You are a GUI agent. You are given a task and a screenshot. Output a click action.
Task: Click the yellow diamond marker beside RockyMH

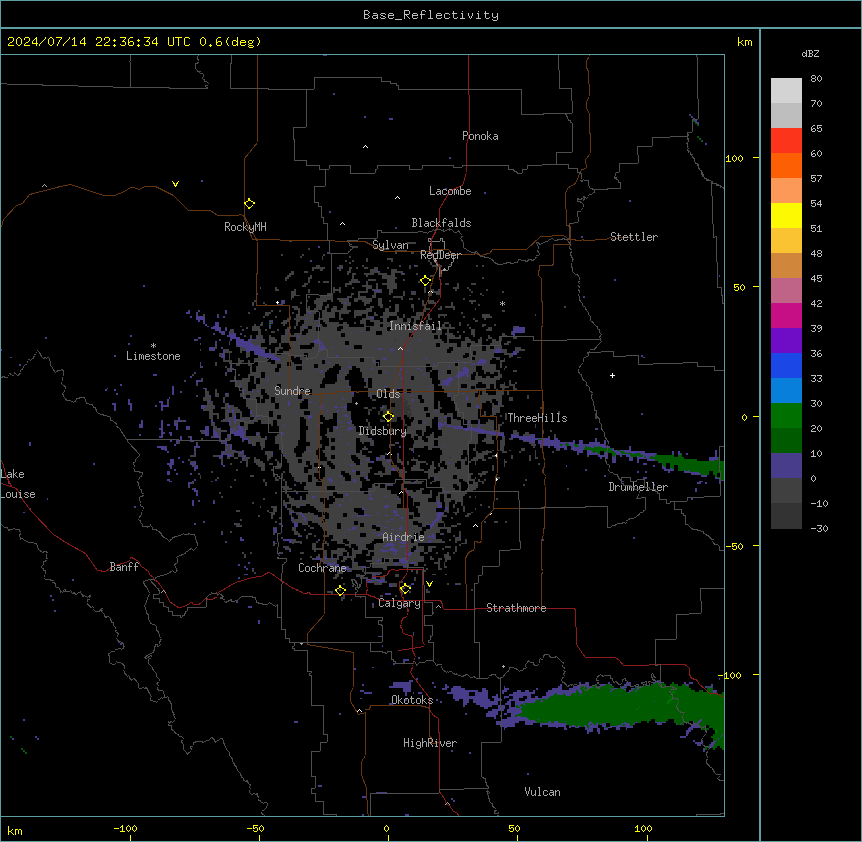click(249, 203)
